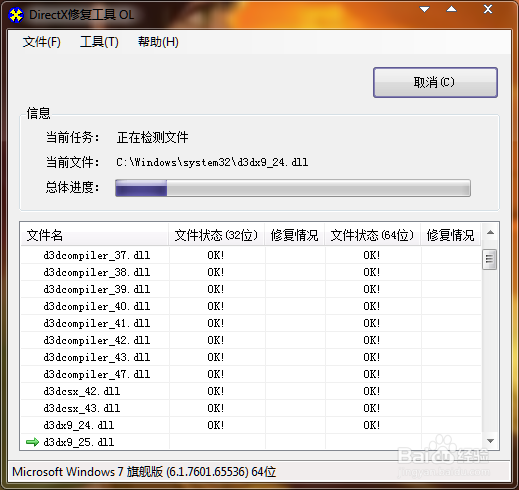519x490 pixels.
Task: Click 32-bit OK! status of d3dcsx_42.dll
Action: (216, 391)
